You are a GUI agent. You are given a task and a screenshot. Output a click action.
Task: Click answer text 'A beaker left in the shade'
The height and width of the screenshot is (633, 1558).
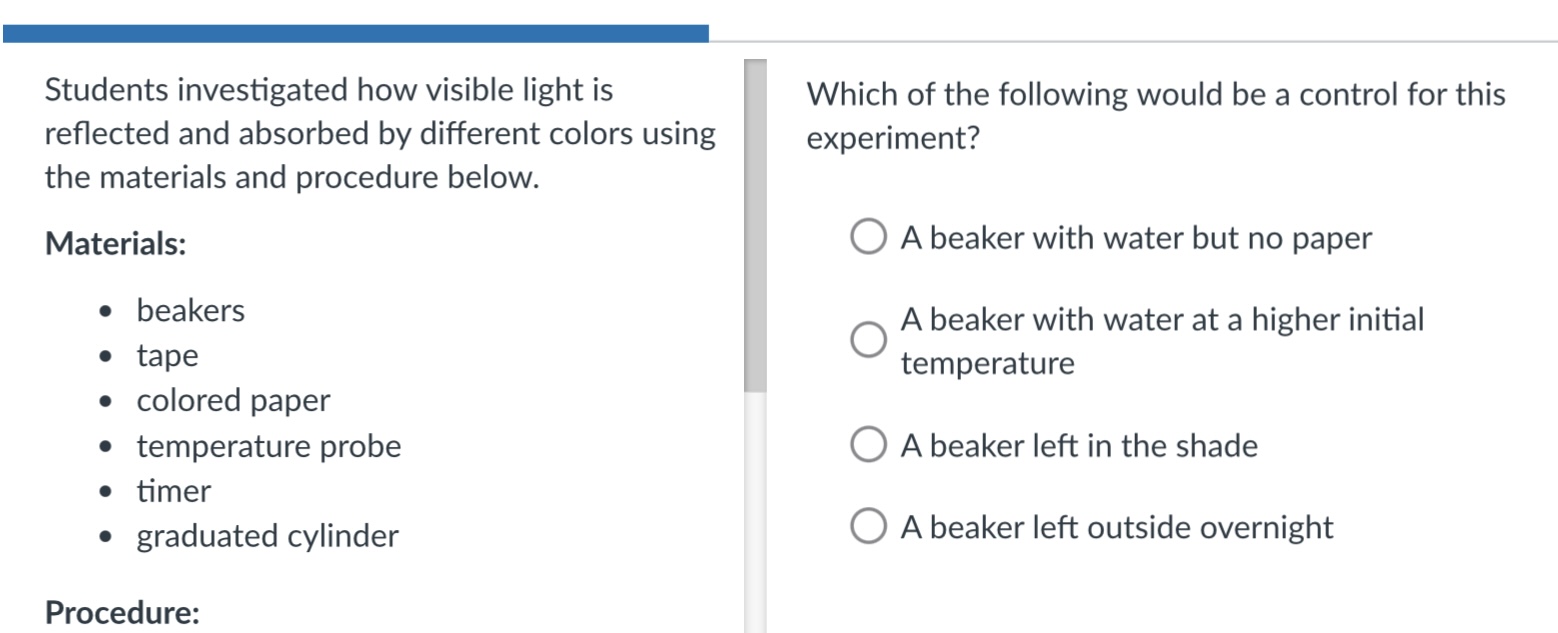pyautogui.click(x=1079, y=446)
